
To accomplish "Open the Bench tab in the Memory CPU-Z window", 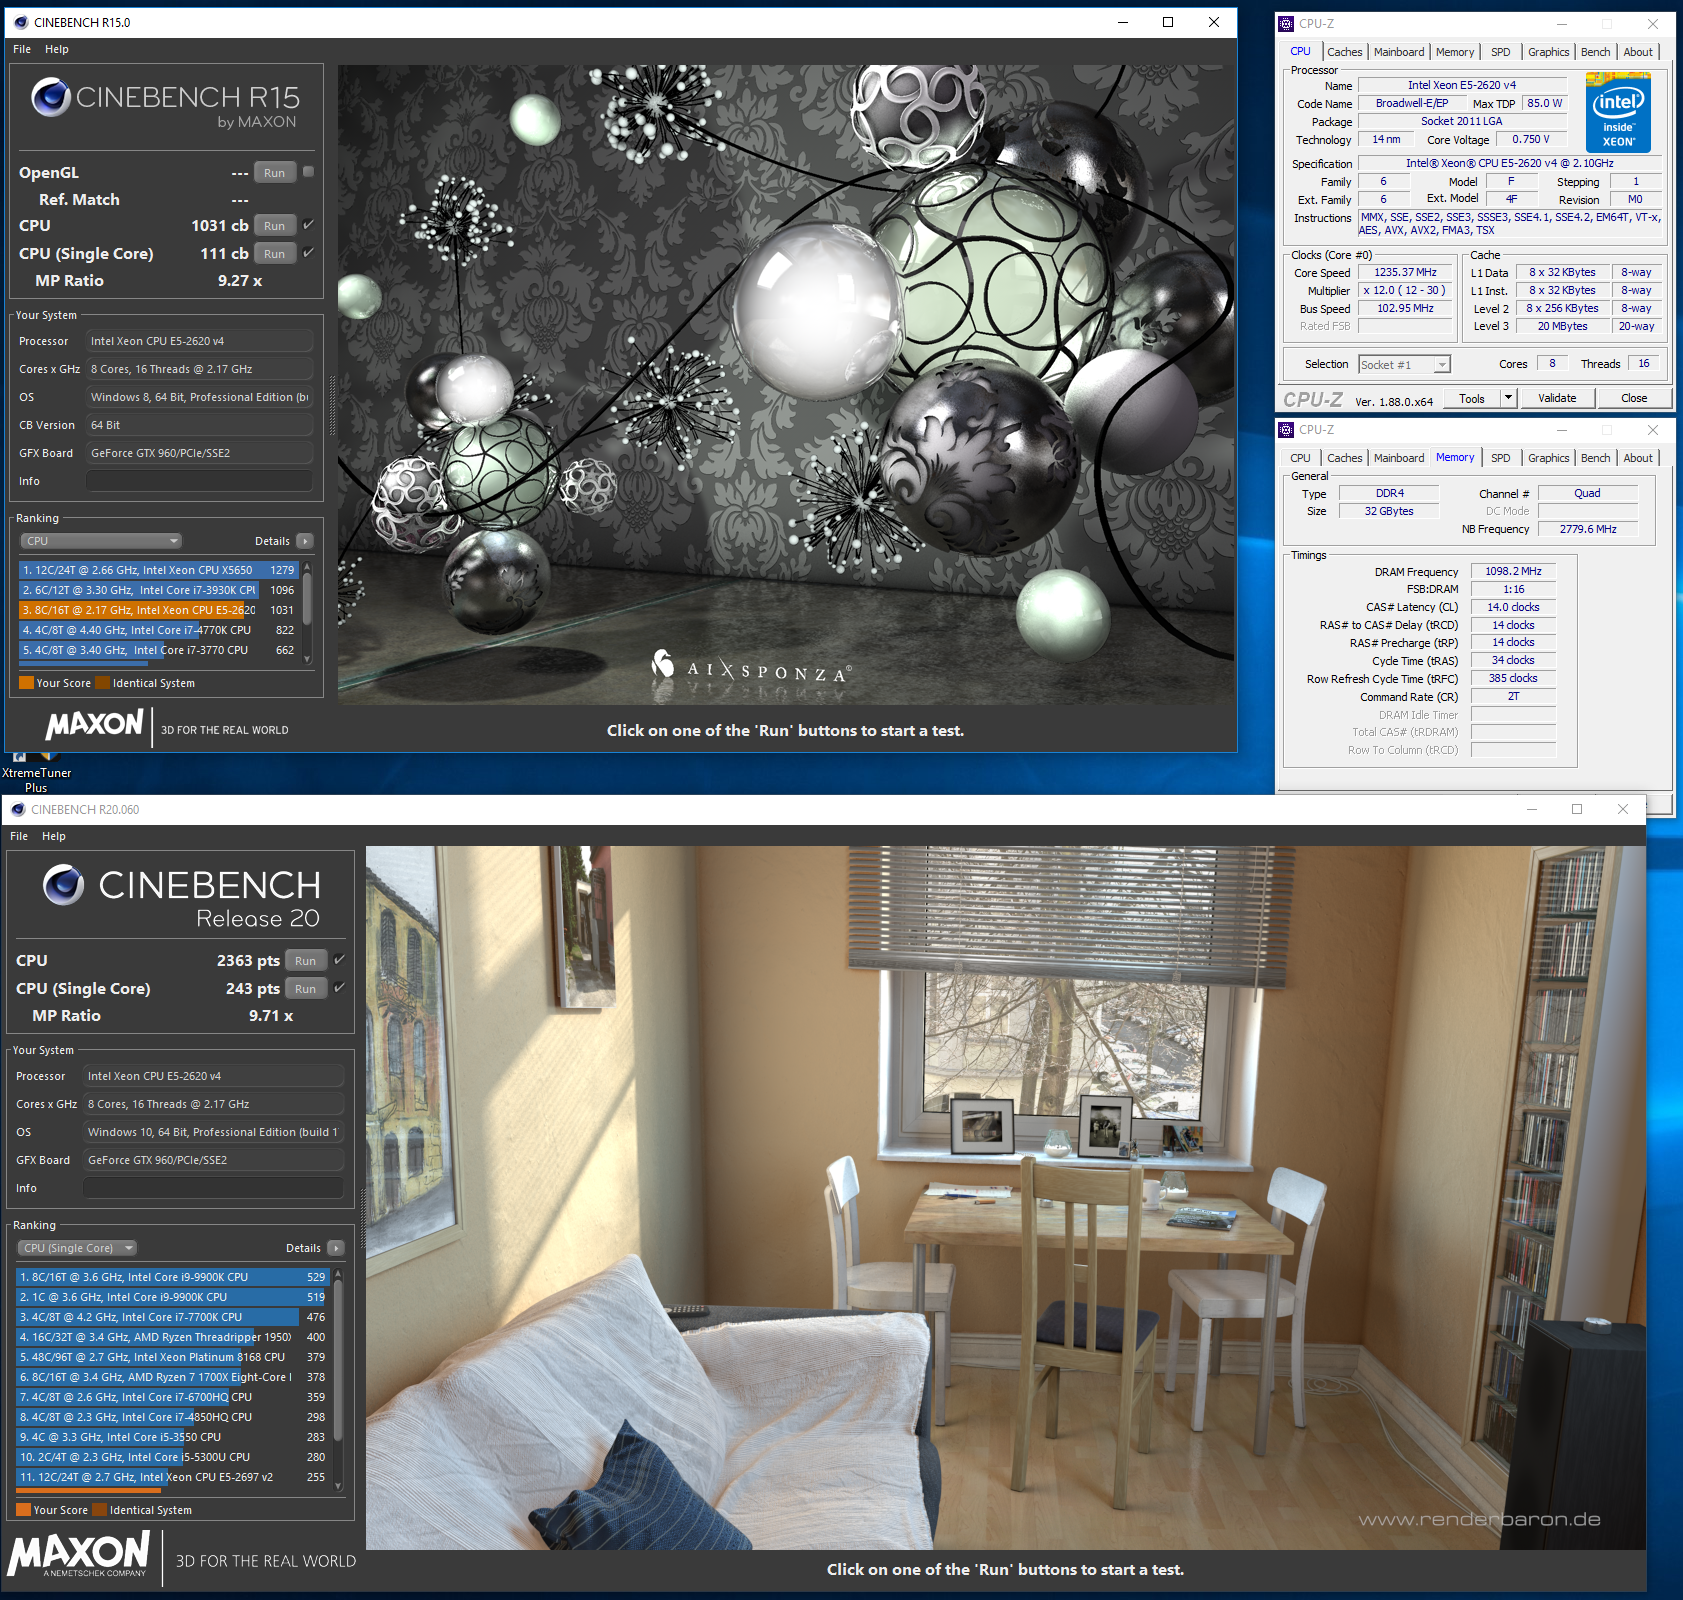I will click(x=1596, y=458).
